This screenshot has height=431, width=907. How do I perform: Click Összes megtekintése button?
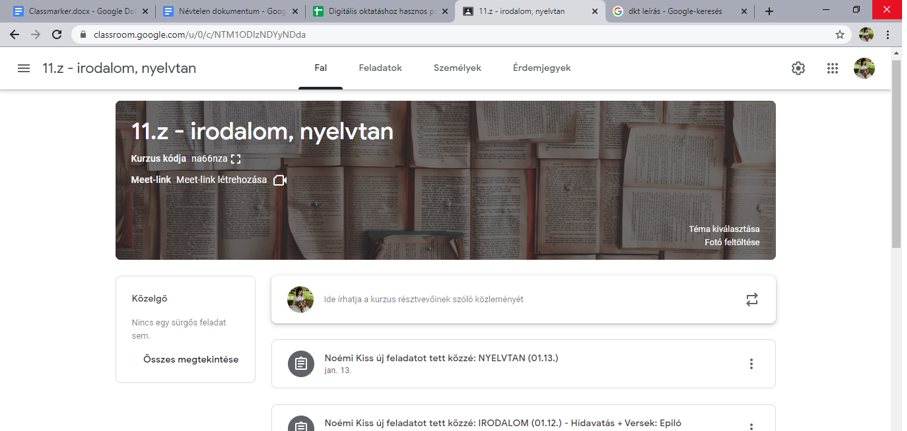pos(191,360)
